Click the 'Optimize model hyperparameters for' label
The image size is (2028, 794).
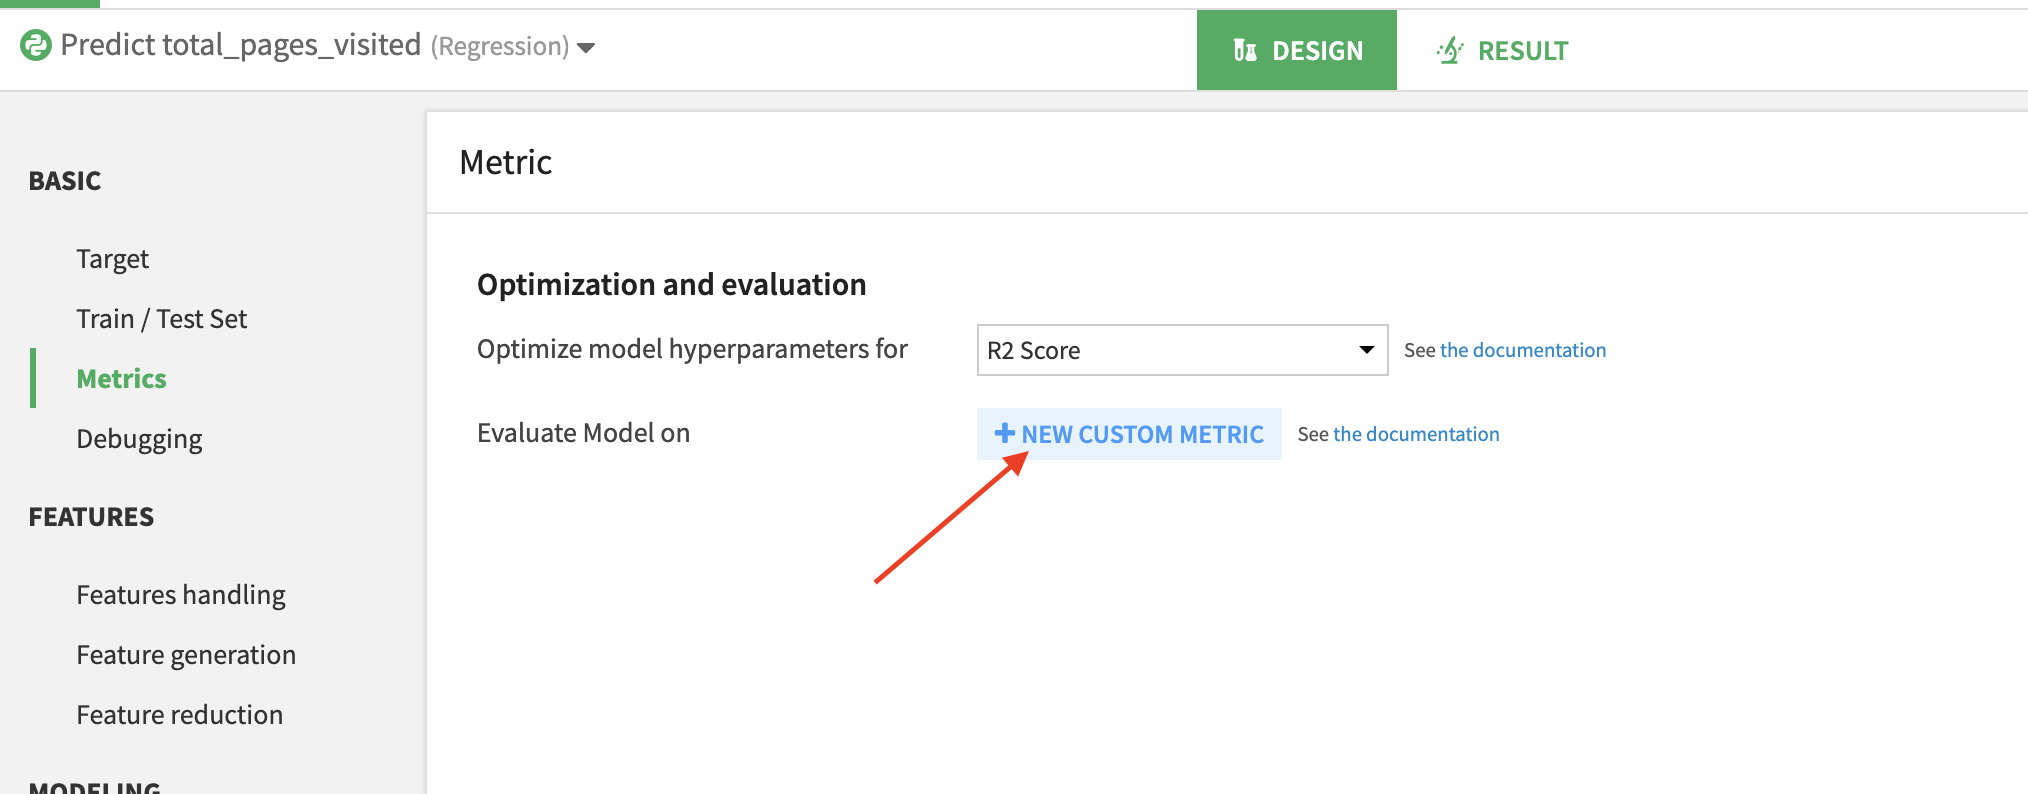[692, 349]
